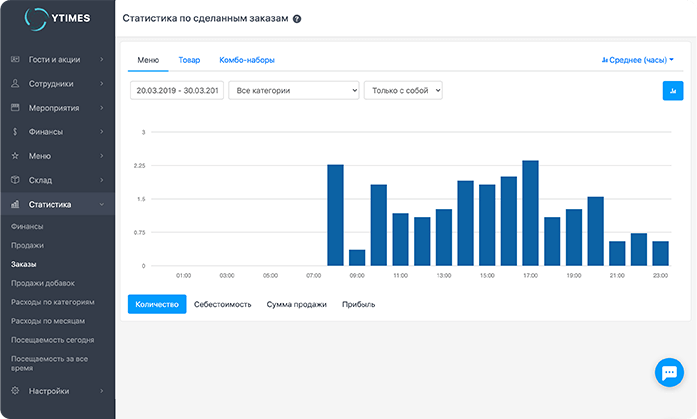Open the Все категории dropdown
This screenshot has height=419, width=697.
[x=293, y=91]
